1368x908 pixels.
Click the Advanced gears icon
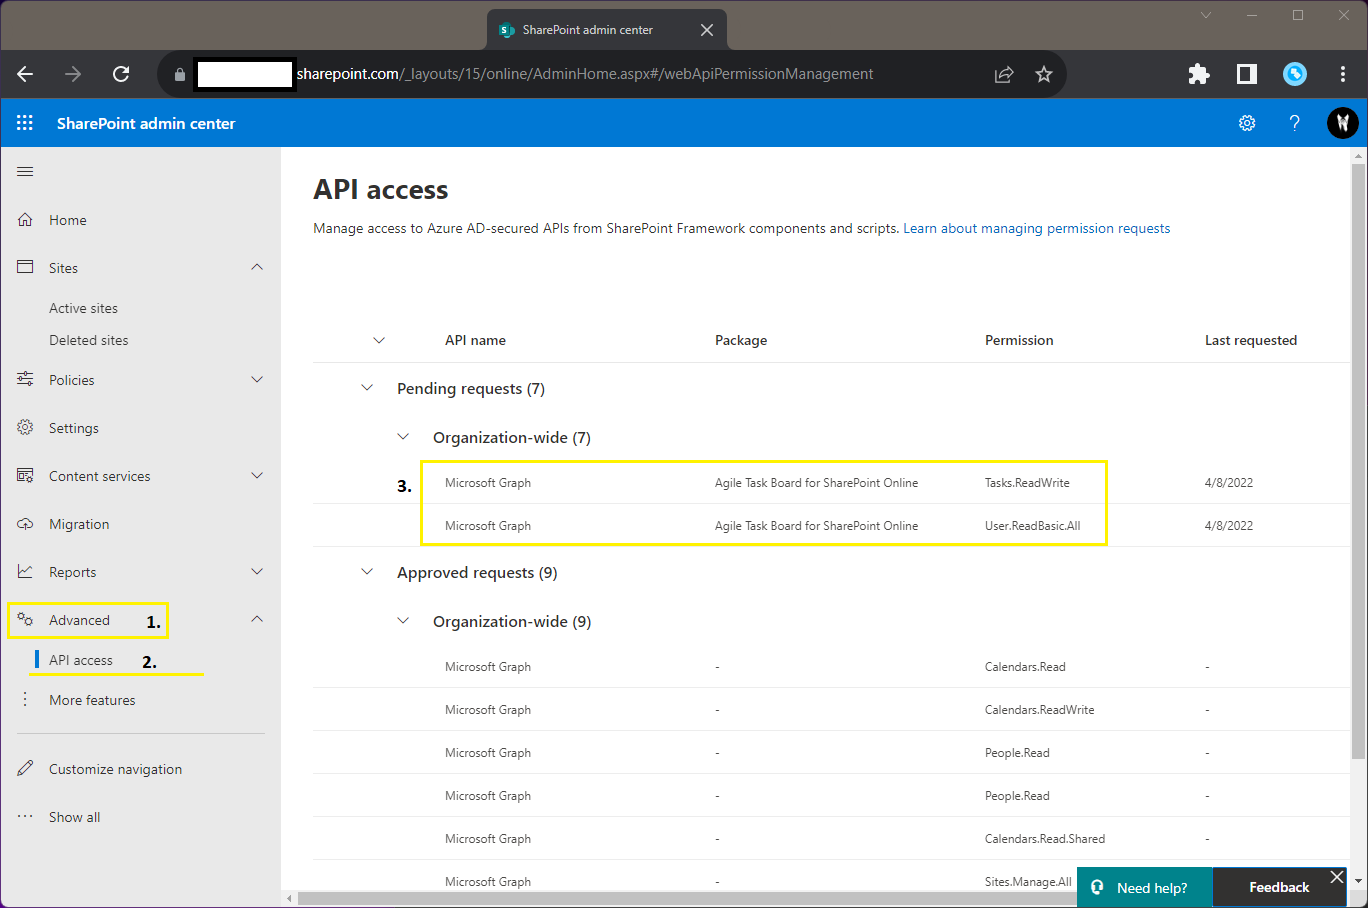(25, 620)
